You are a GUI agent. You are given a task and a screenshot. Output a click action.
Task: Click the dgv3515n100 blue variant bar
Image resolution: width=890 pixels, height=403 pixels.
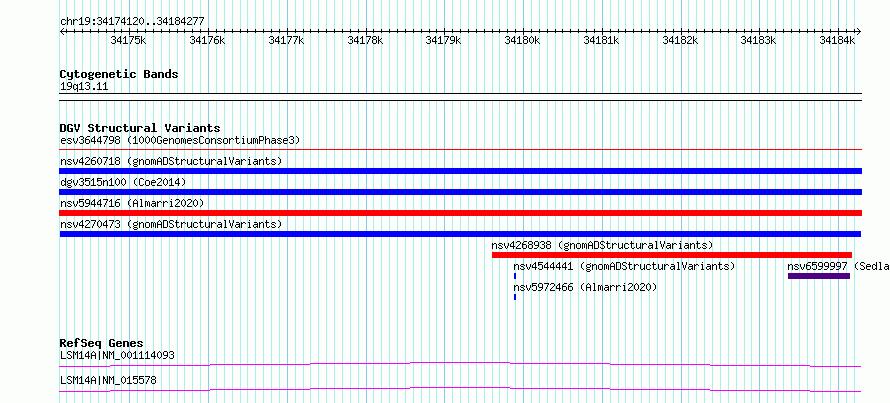pos(460,192)
